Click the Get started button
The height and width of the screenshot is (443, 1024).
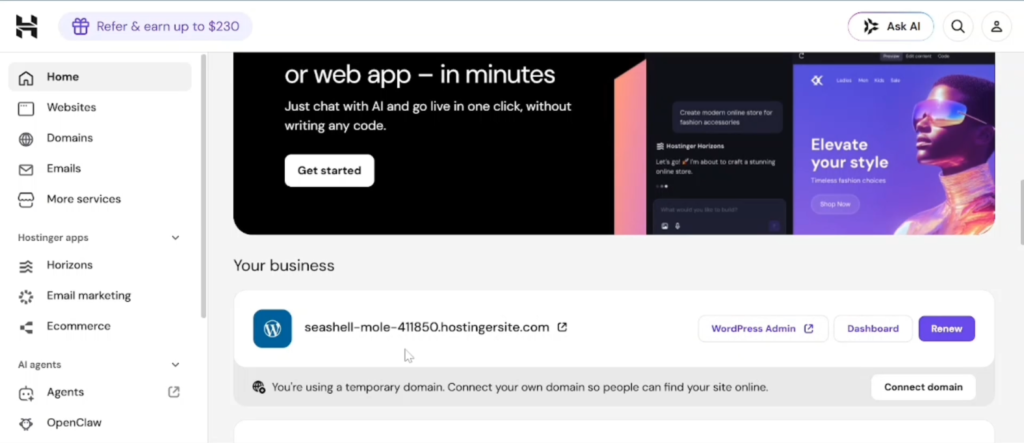coord(329,171)
